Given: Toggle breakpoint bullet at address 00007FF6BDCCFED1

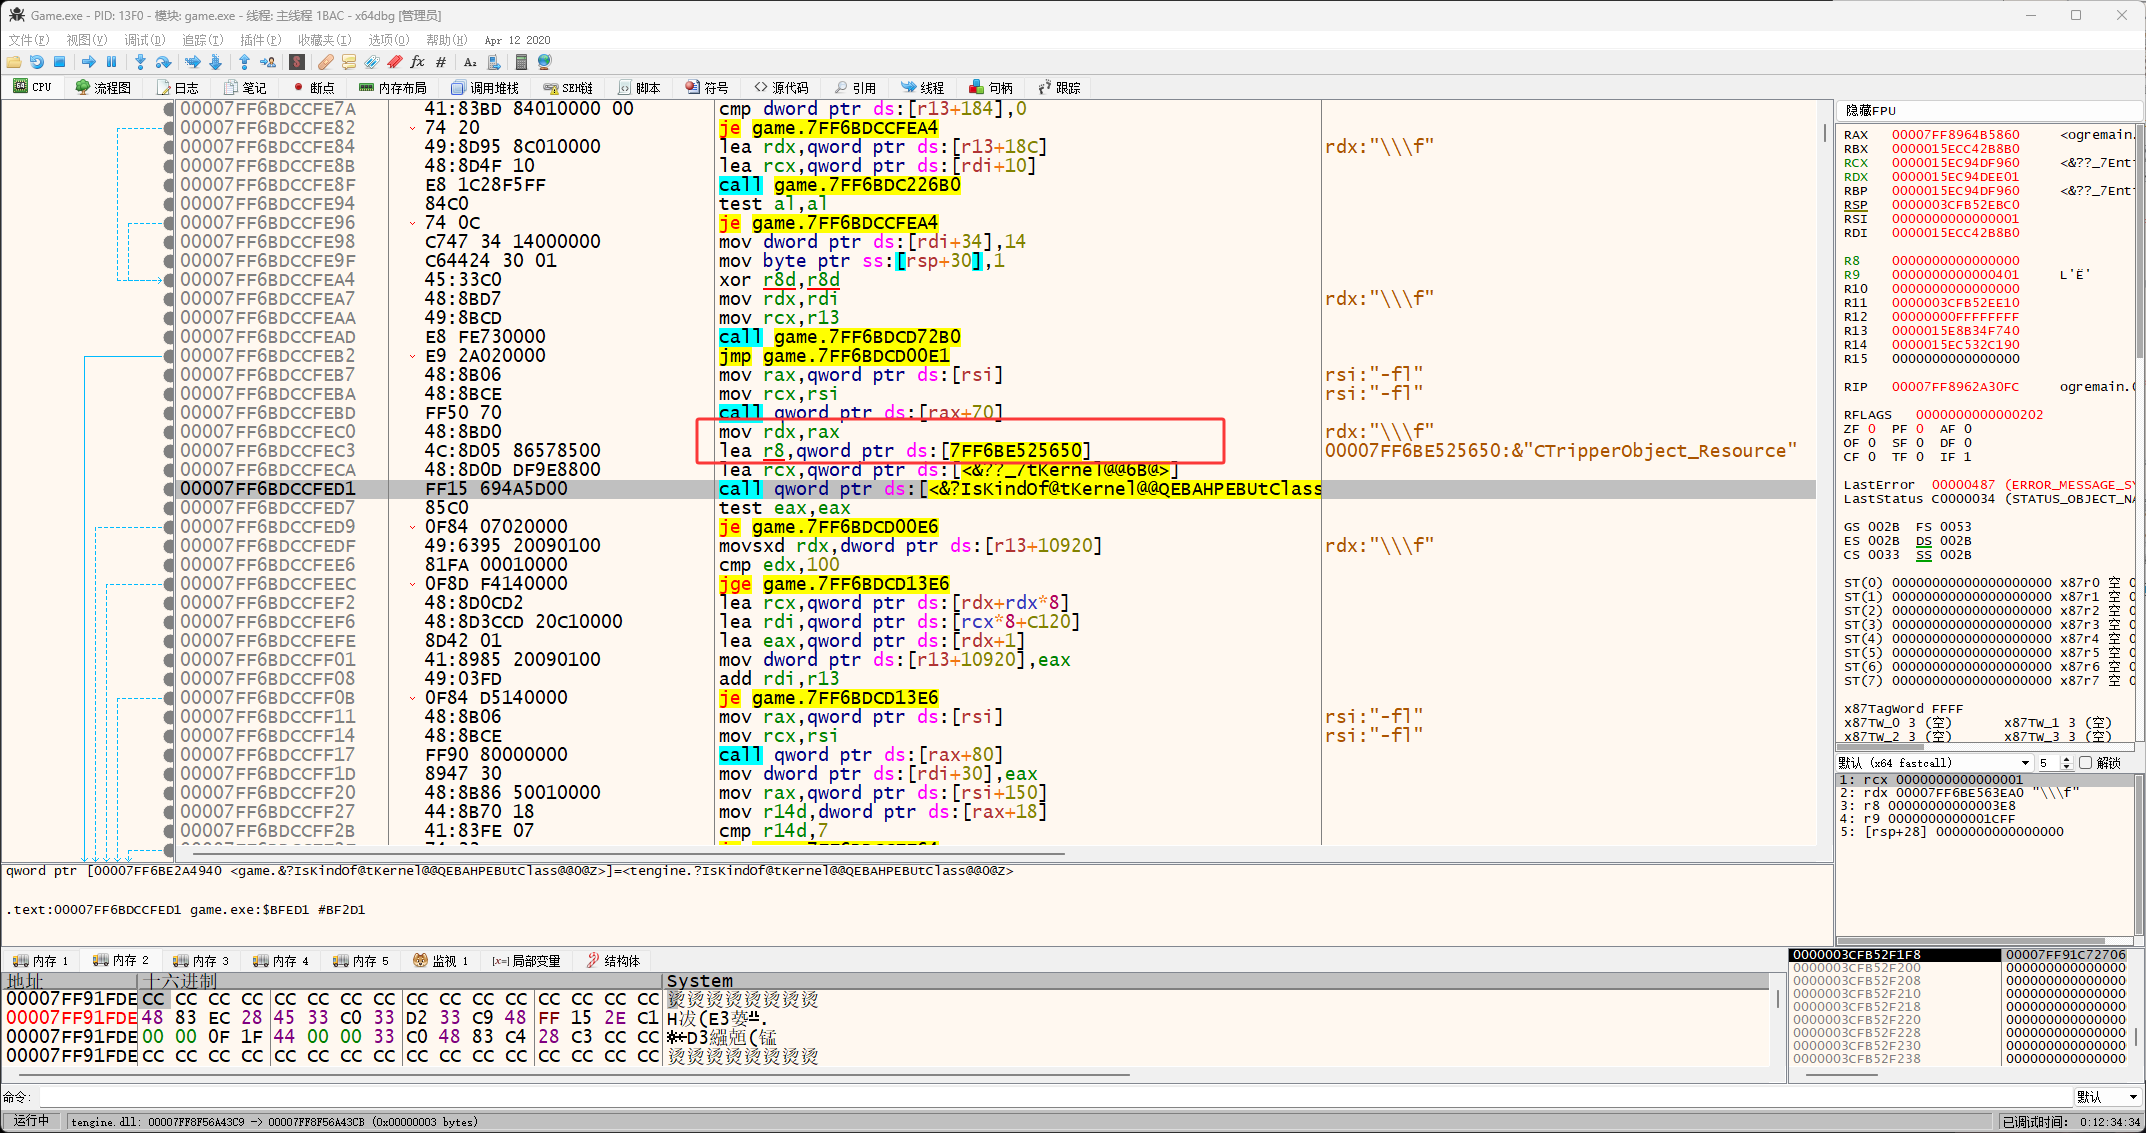Looking at the screenshot, I should coord(169,489).
